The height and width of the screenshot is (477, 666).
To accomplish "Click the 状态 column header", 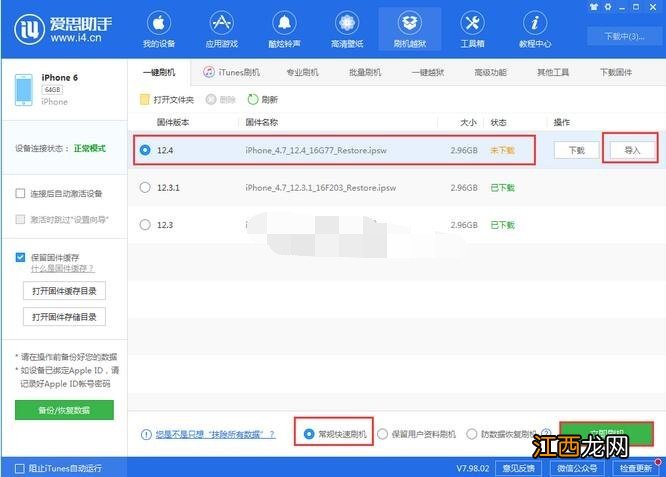I will (x=498, y=122).
